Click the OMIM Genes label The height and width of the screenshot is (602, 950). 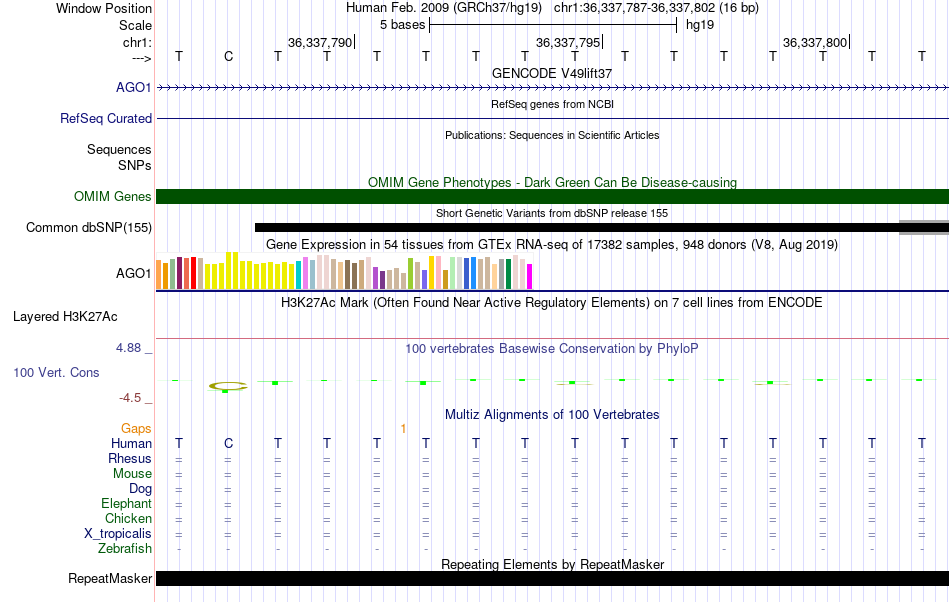coord(113,196)
